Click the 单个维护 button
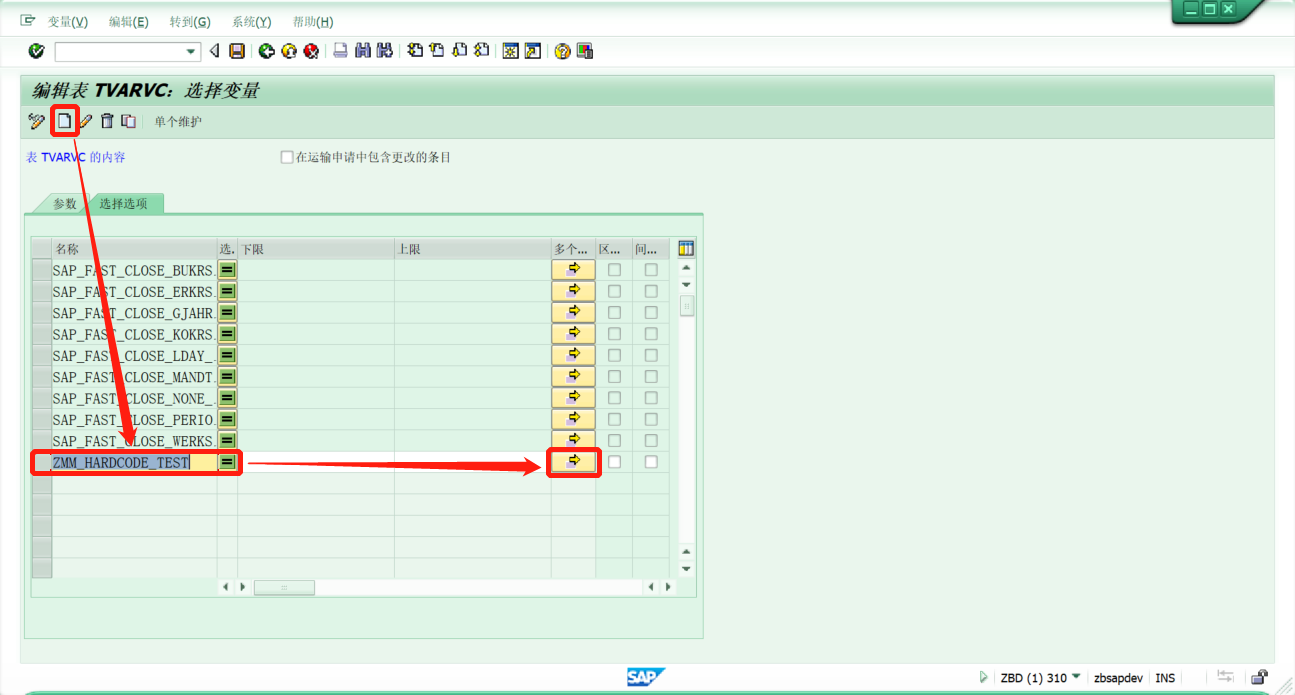 [x=177, y=120]
